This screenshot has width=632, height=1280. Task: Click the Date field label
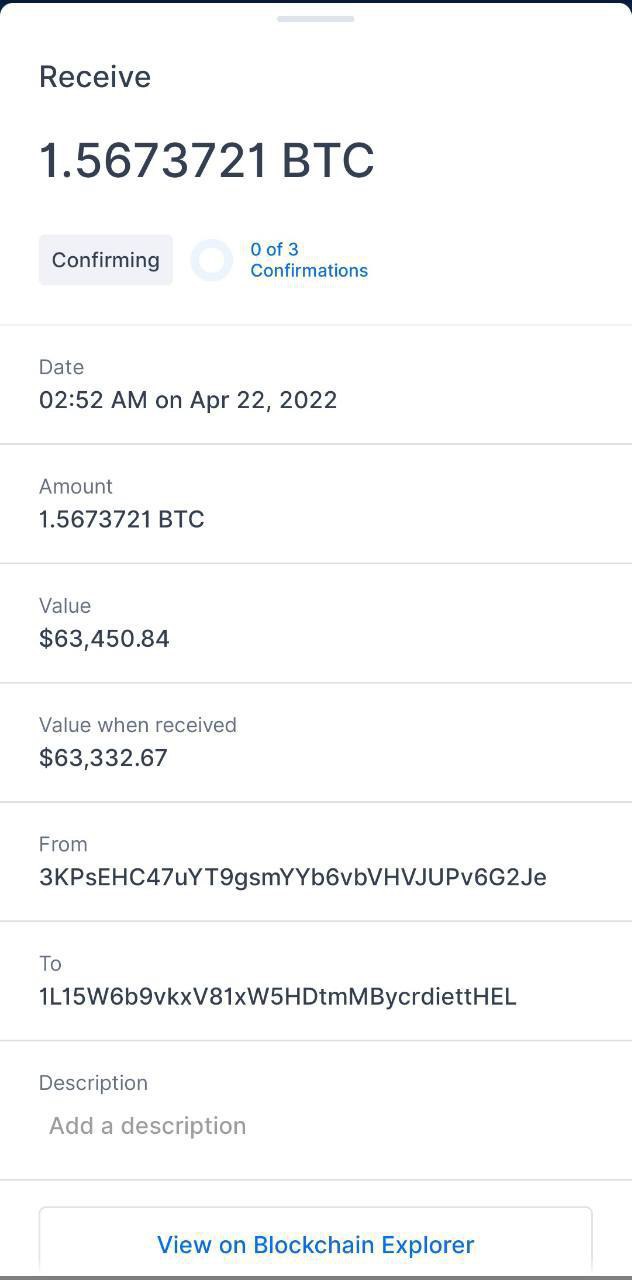[61, 367]
